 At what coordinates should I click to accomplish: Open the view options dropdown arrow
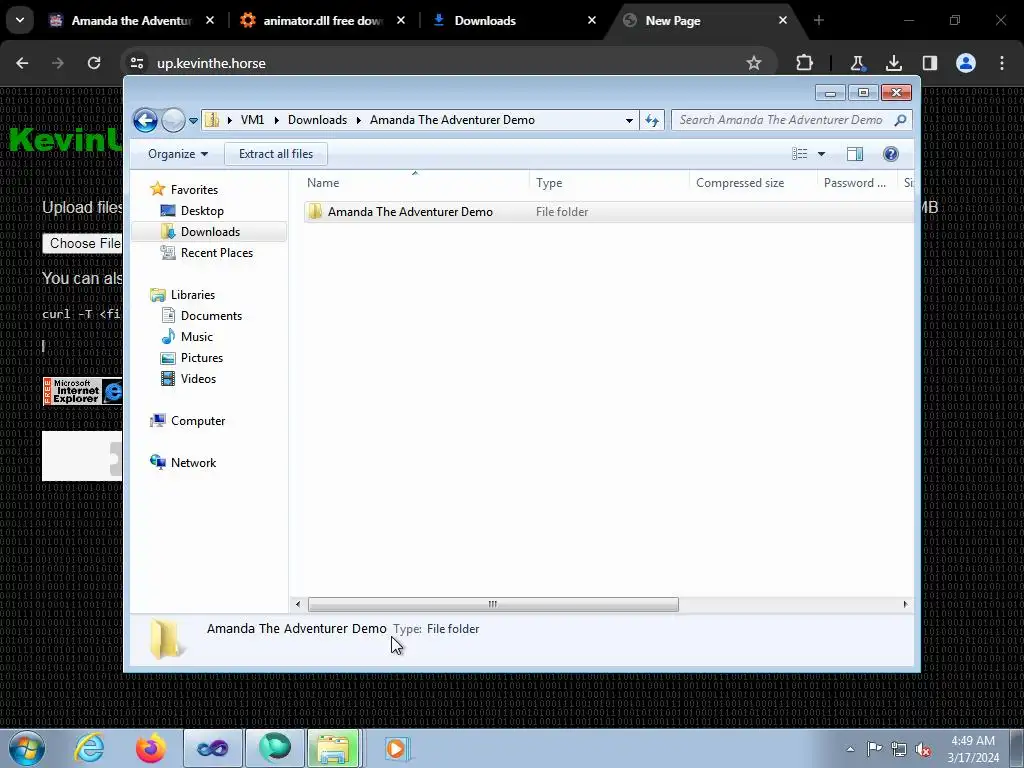822,154
